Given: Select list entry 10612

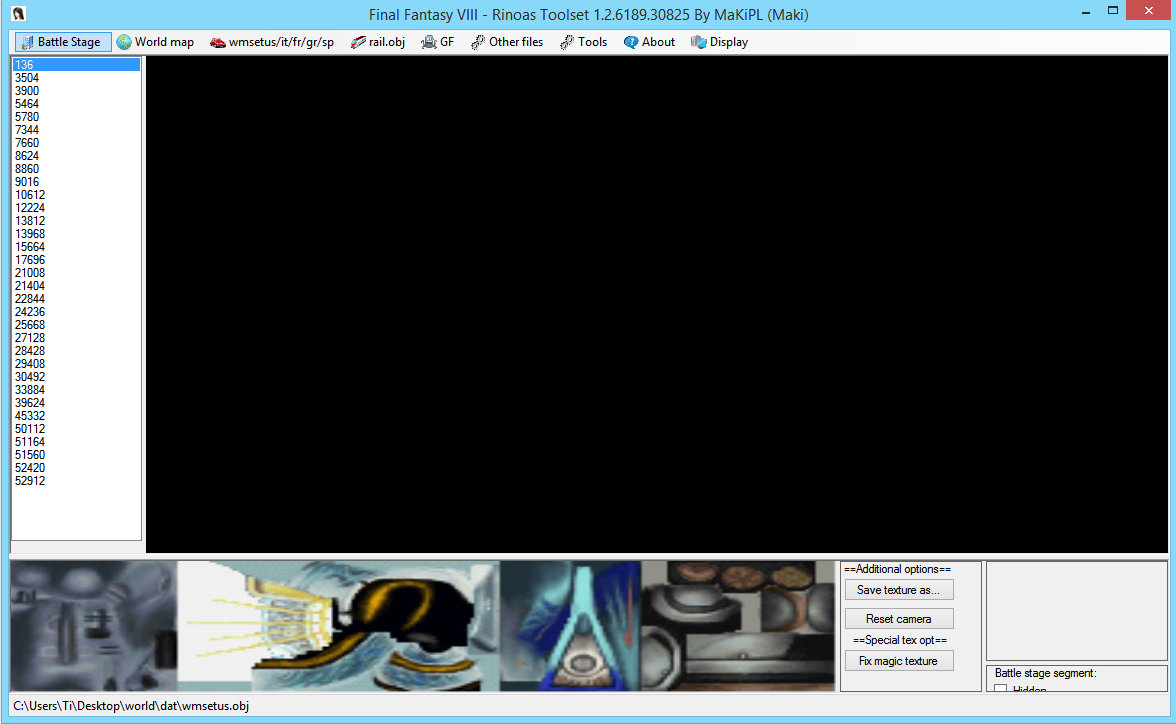Looking at the screenshot, I should (x=76, y=195).
